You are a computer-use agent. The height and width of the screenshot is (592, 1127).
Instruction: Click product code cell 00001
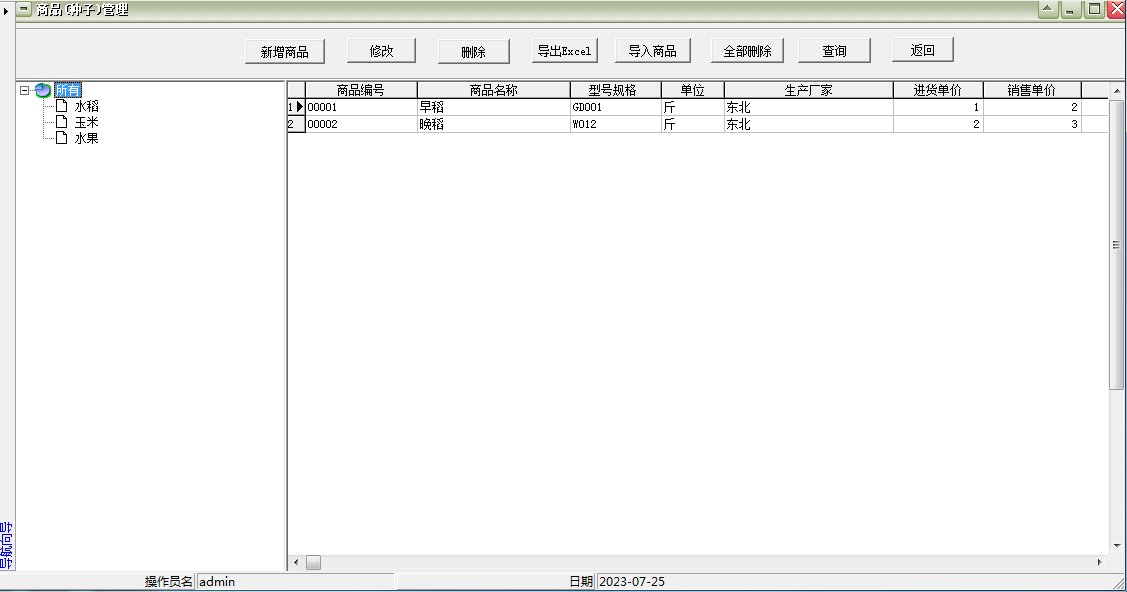361,107
